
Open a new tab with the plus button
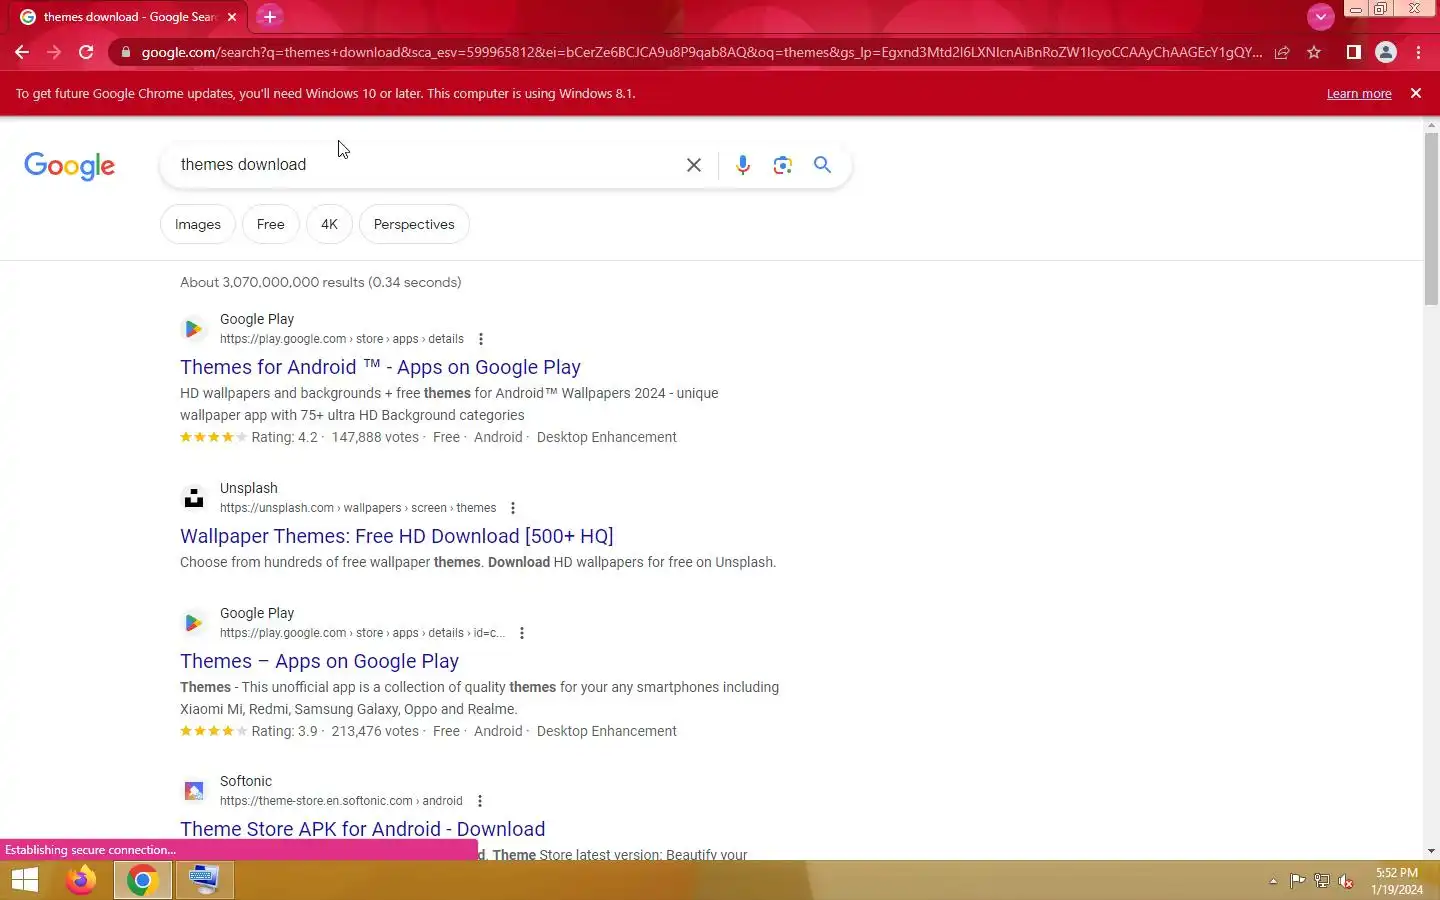coord(269,16)
